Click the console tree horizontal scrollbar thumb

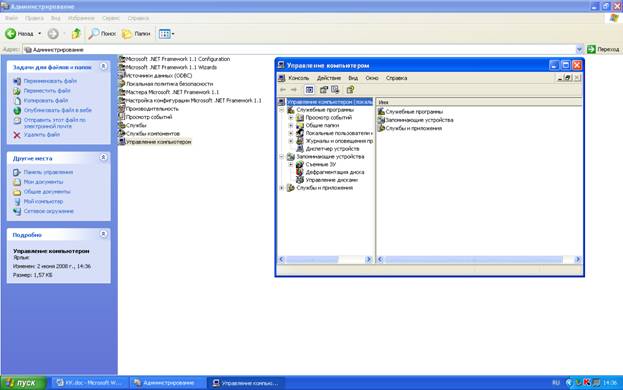pos(312,259)
